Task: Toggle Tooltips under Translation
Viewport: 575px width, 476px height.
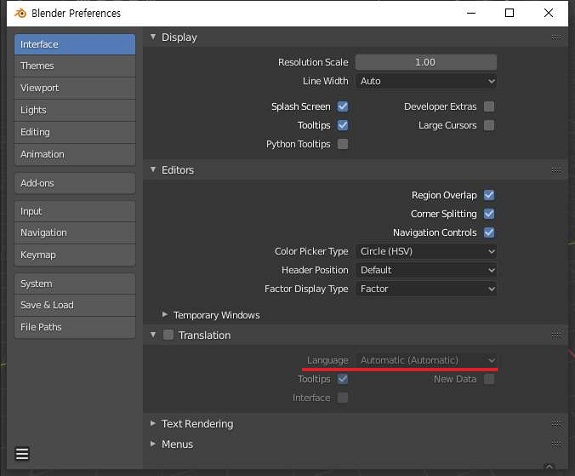Action: click(343, 379)
